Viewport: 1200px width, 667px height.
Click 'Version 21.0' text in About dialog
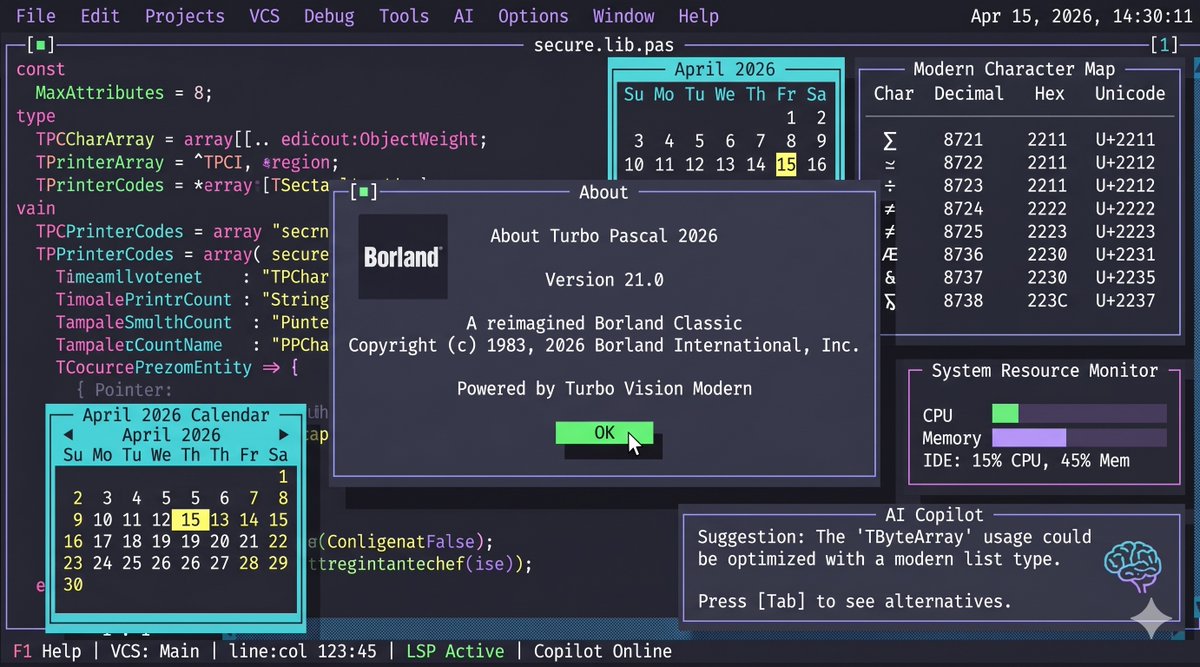coord(604,280)
